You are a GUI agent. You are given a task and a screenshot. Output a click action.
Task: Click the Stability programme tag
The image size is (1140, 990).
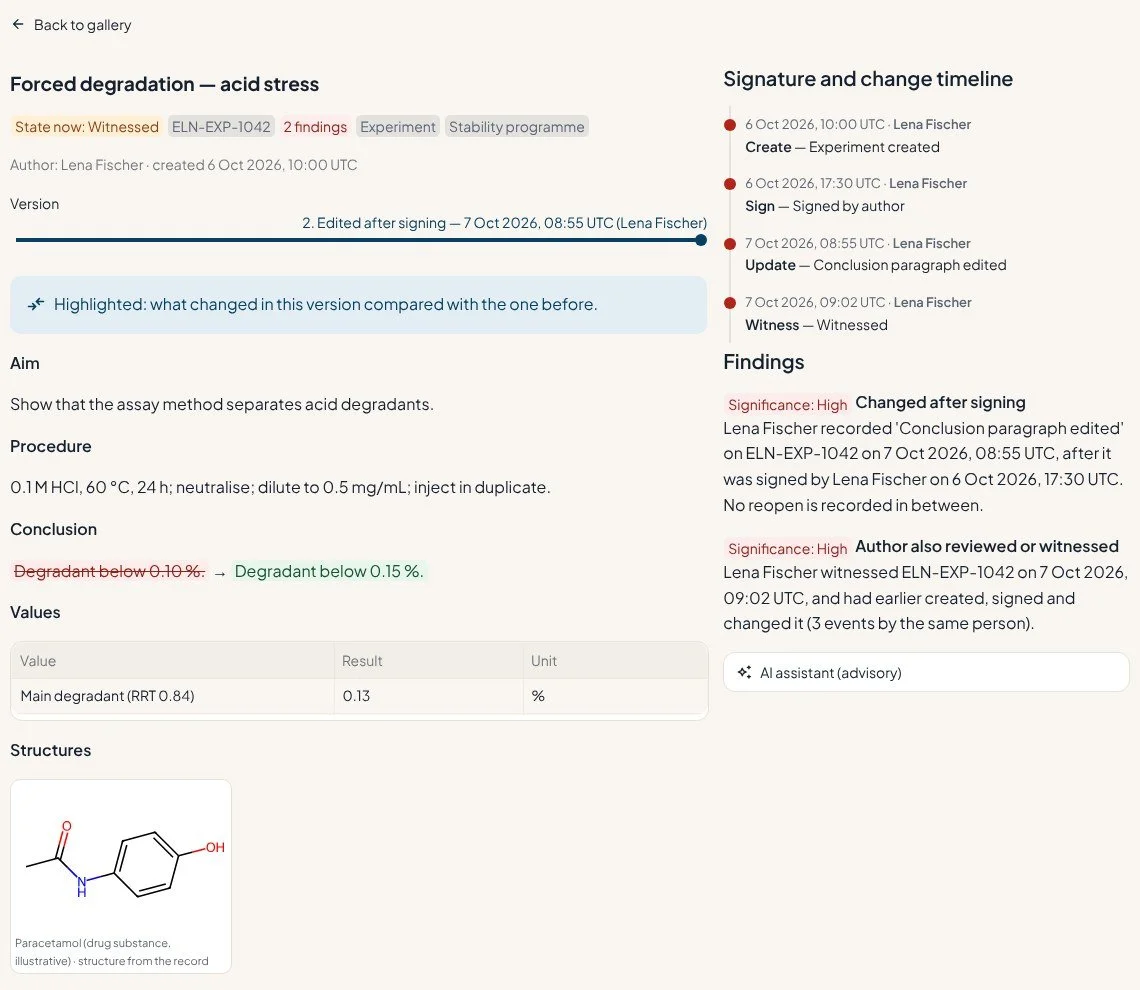516,126
